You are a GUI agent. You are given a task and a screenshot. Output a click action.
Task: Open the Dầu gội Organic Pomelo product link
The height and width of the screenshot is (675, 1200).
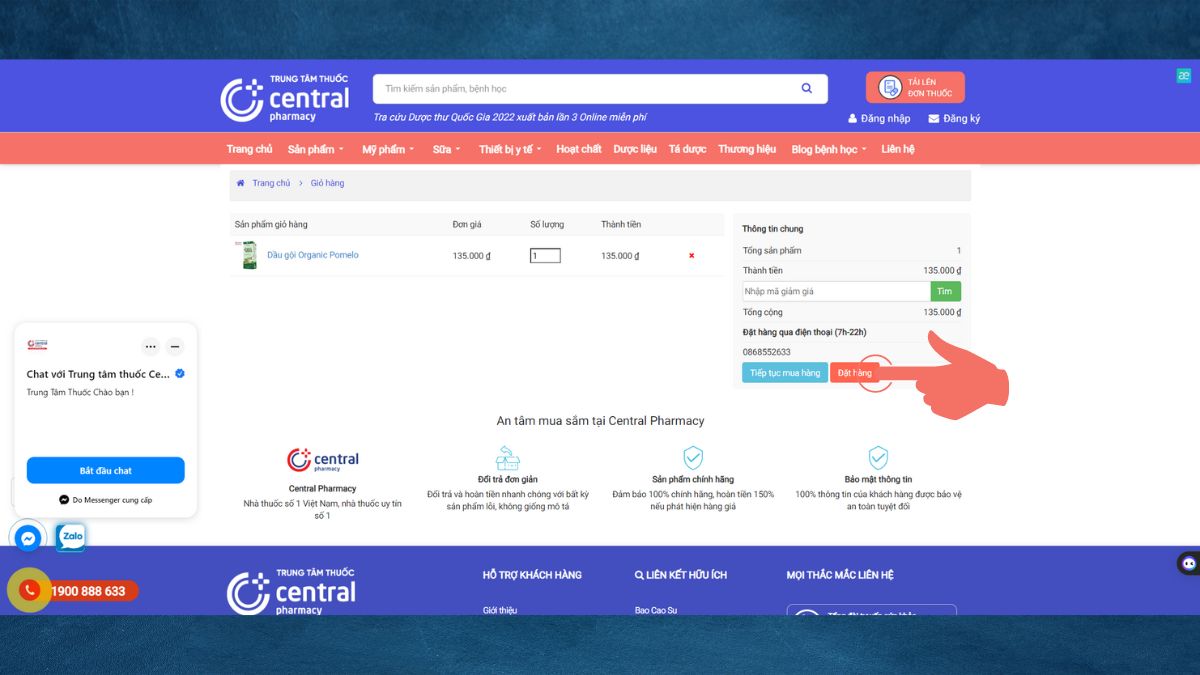click(312, 255)
